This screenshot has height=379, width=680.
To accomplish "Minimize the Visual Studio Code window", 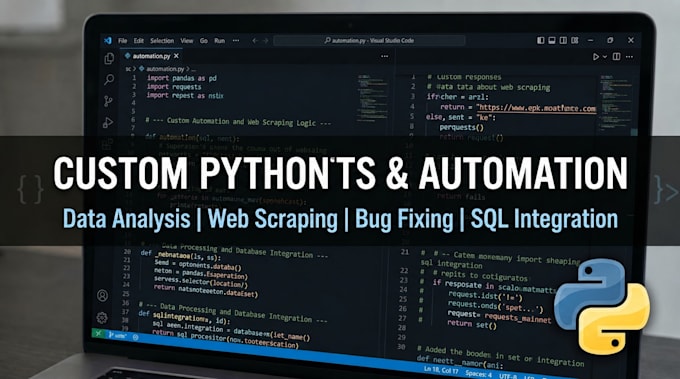I will (x=590, y=40).
